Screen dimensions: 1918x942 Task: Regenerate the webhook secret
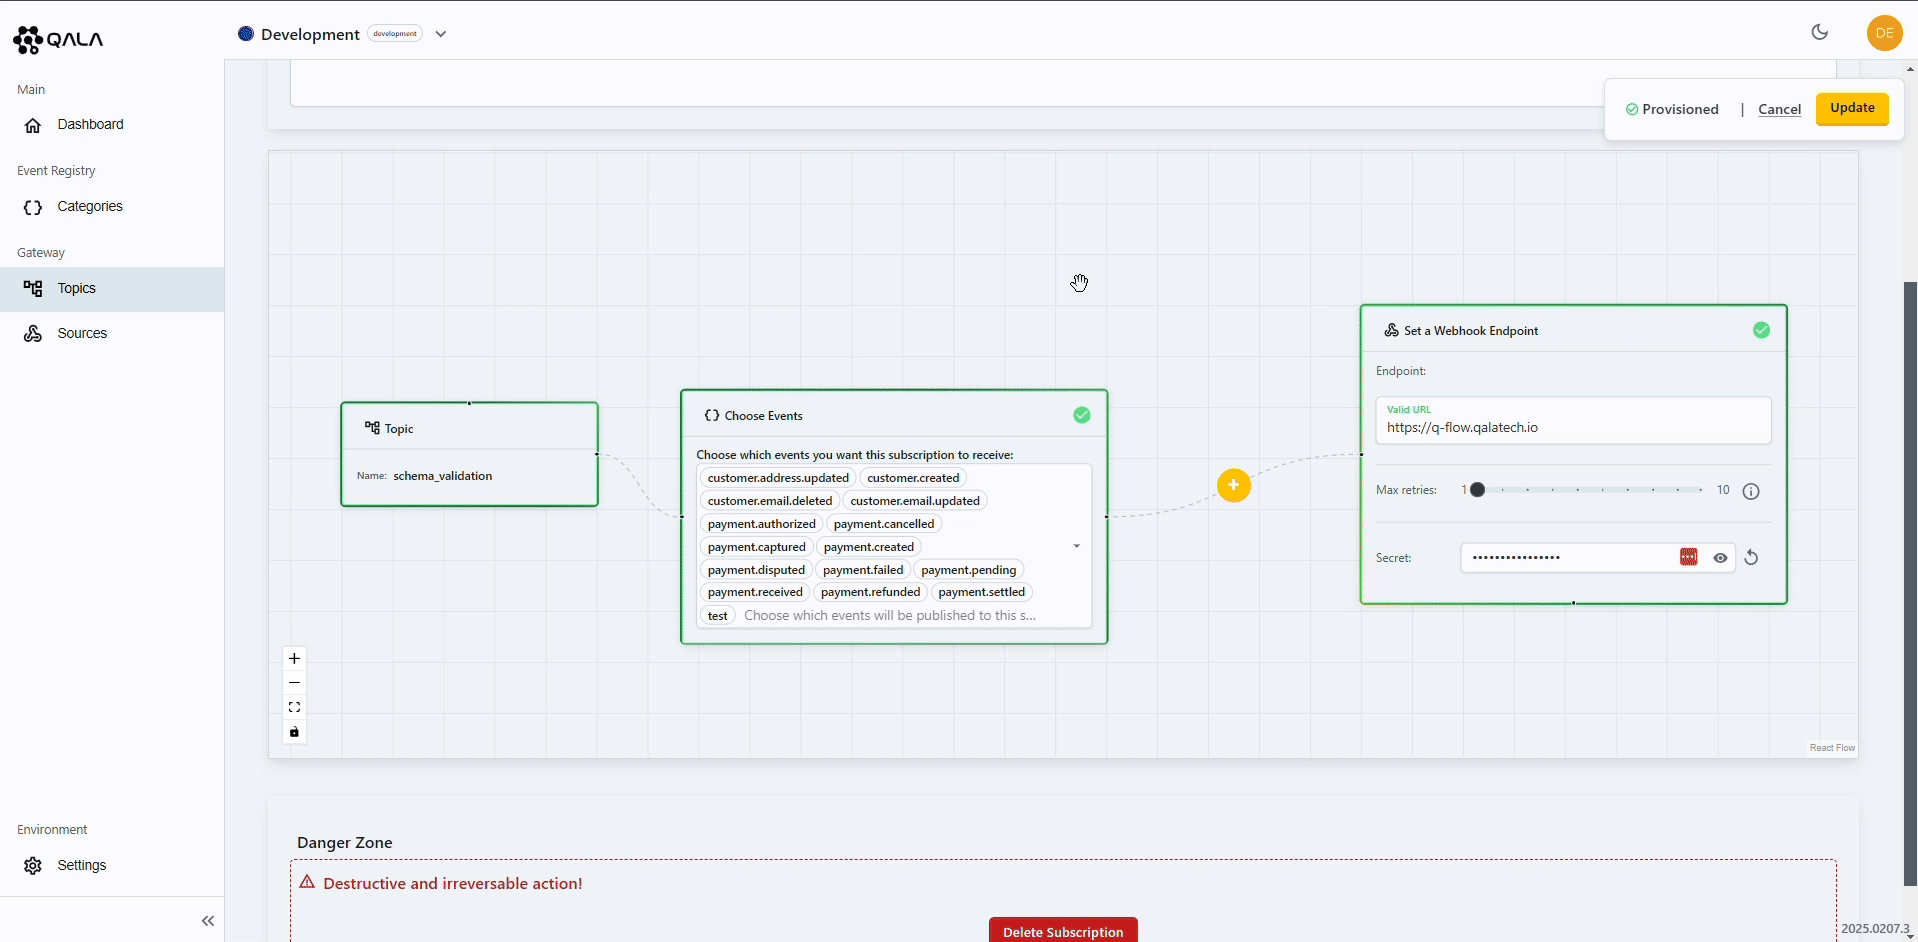coord(1752,557)
